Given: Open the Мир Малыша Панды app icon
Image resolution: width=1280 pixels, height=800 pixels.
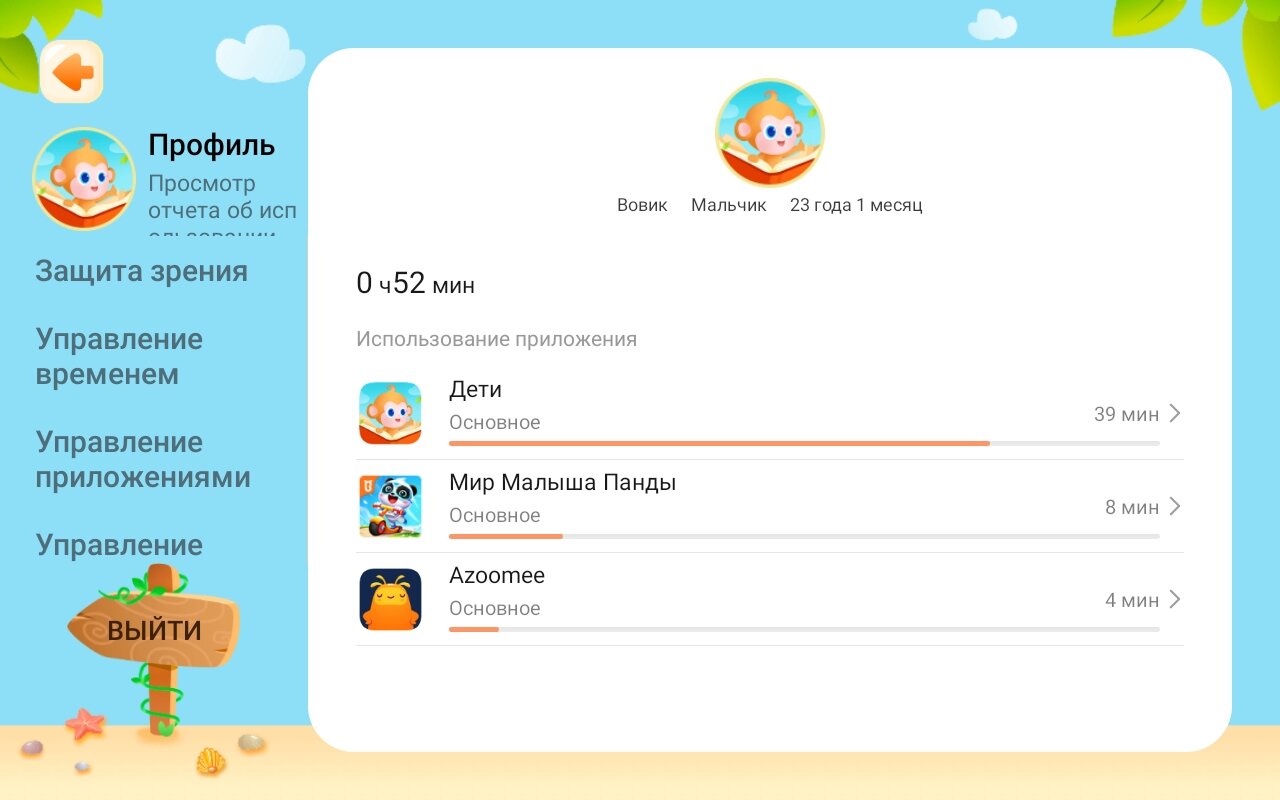Looking at the screenshot, I should (390, 506).
